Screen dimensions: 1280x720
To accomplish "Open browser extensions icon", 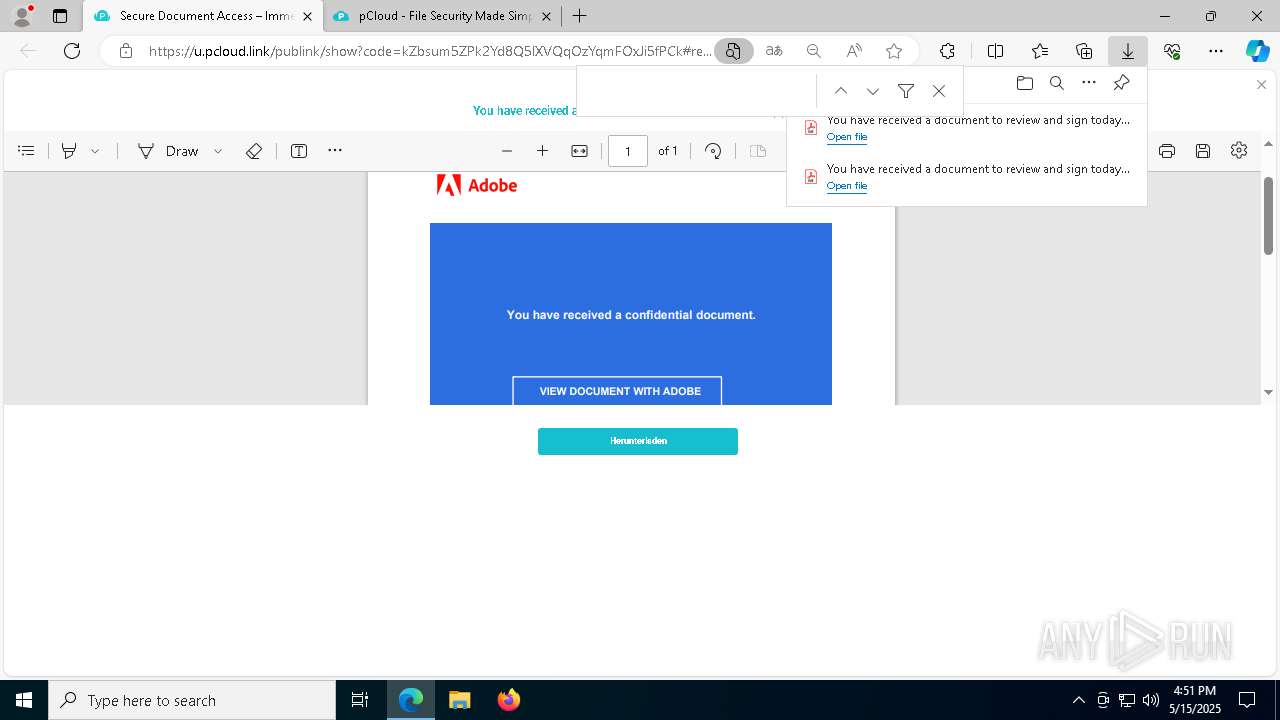I will pyautogui.click(x=947, y=51).
